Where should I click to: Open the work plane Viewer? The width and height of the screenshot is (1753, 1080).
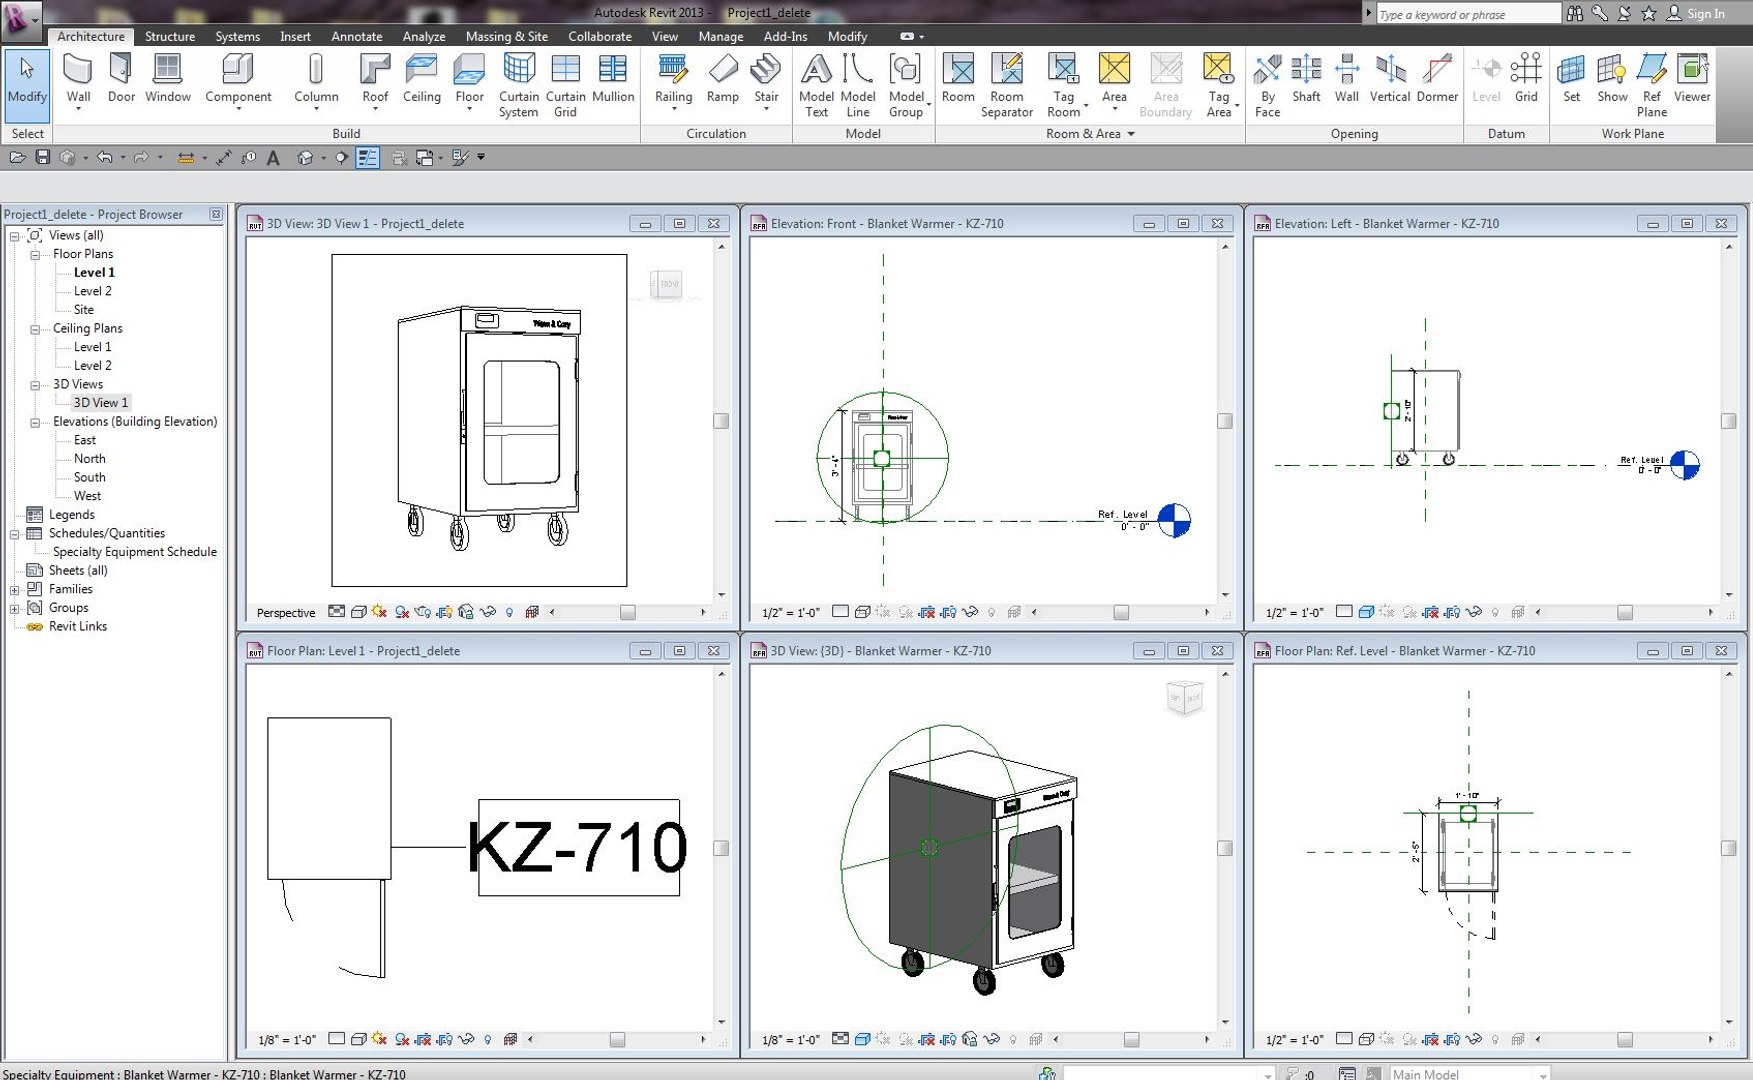[1692, 80]
